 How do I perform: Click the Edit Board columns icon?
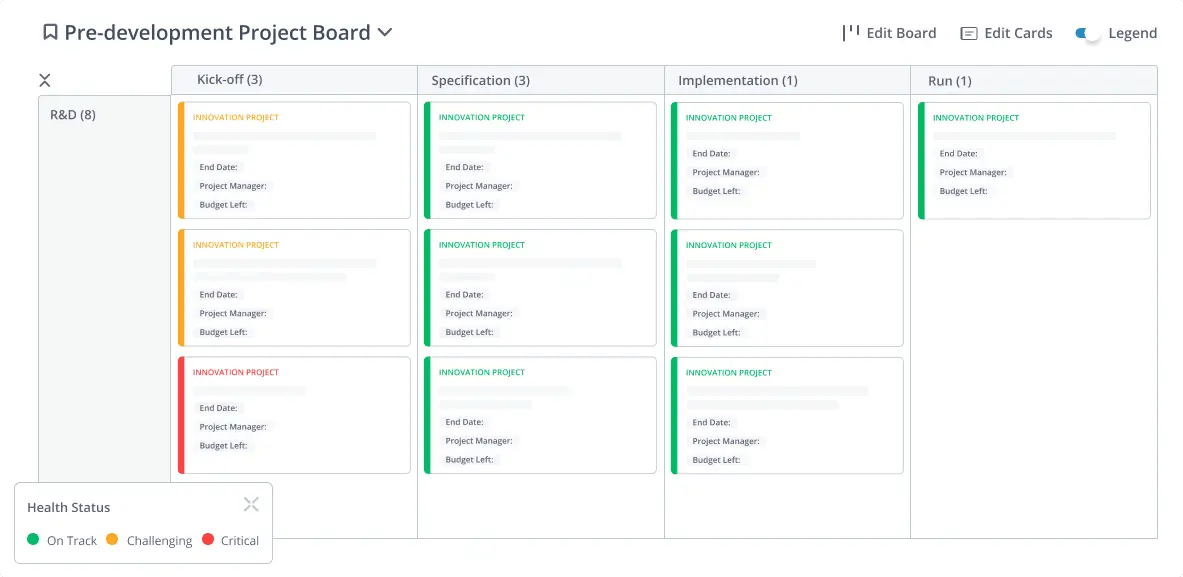click(851, 32)
